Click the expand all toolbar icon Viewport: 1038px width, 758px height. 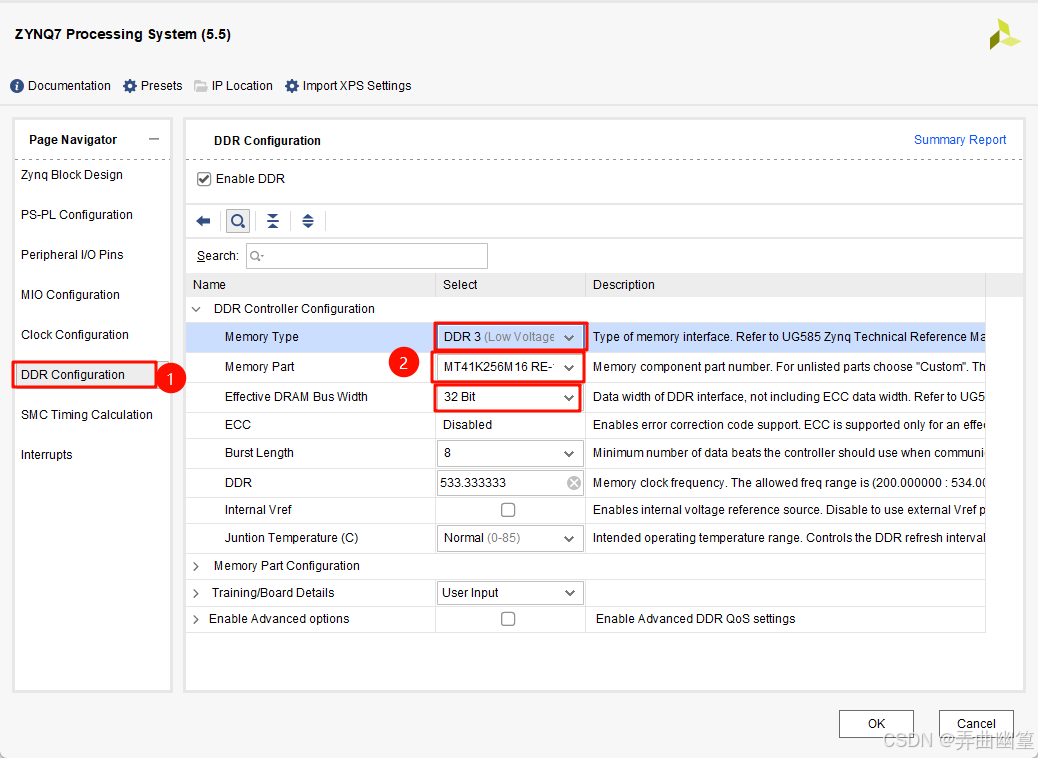(308, 221)
